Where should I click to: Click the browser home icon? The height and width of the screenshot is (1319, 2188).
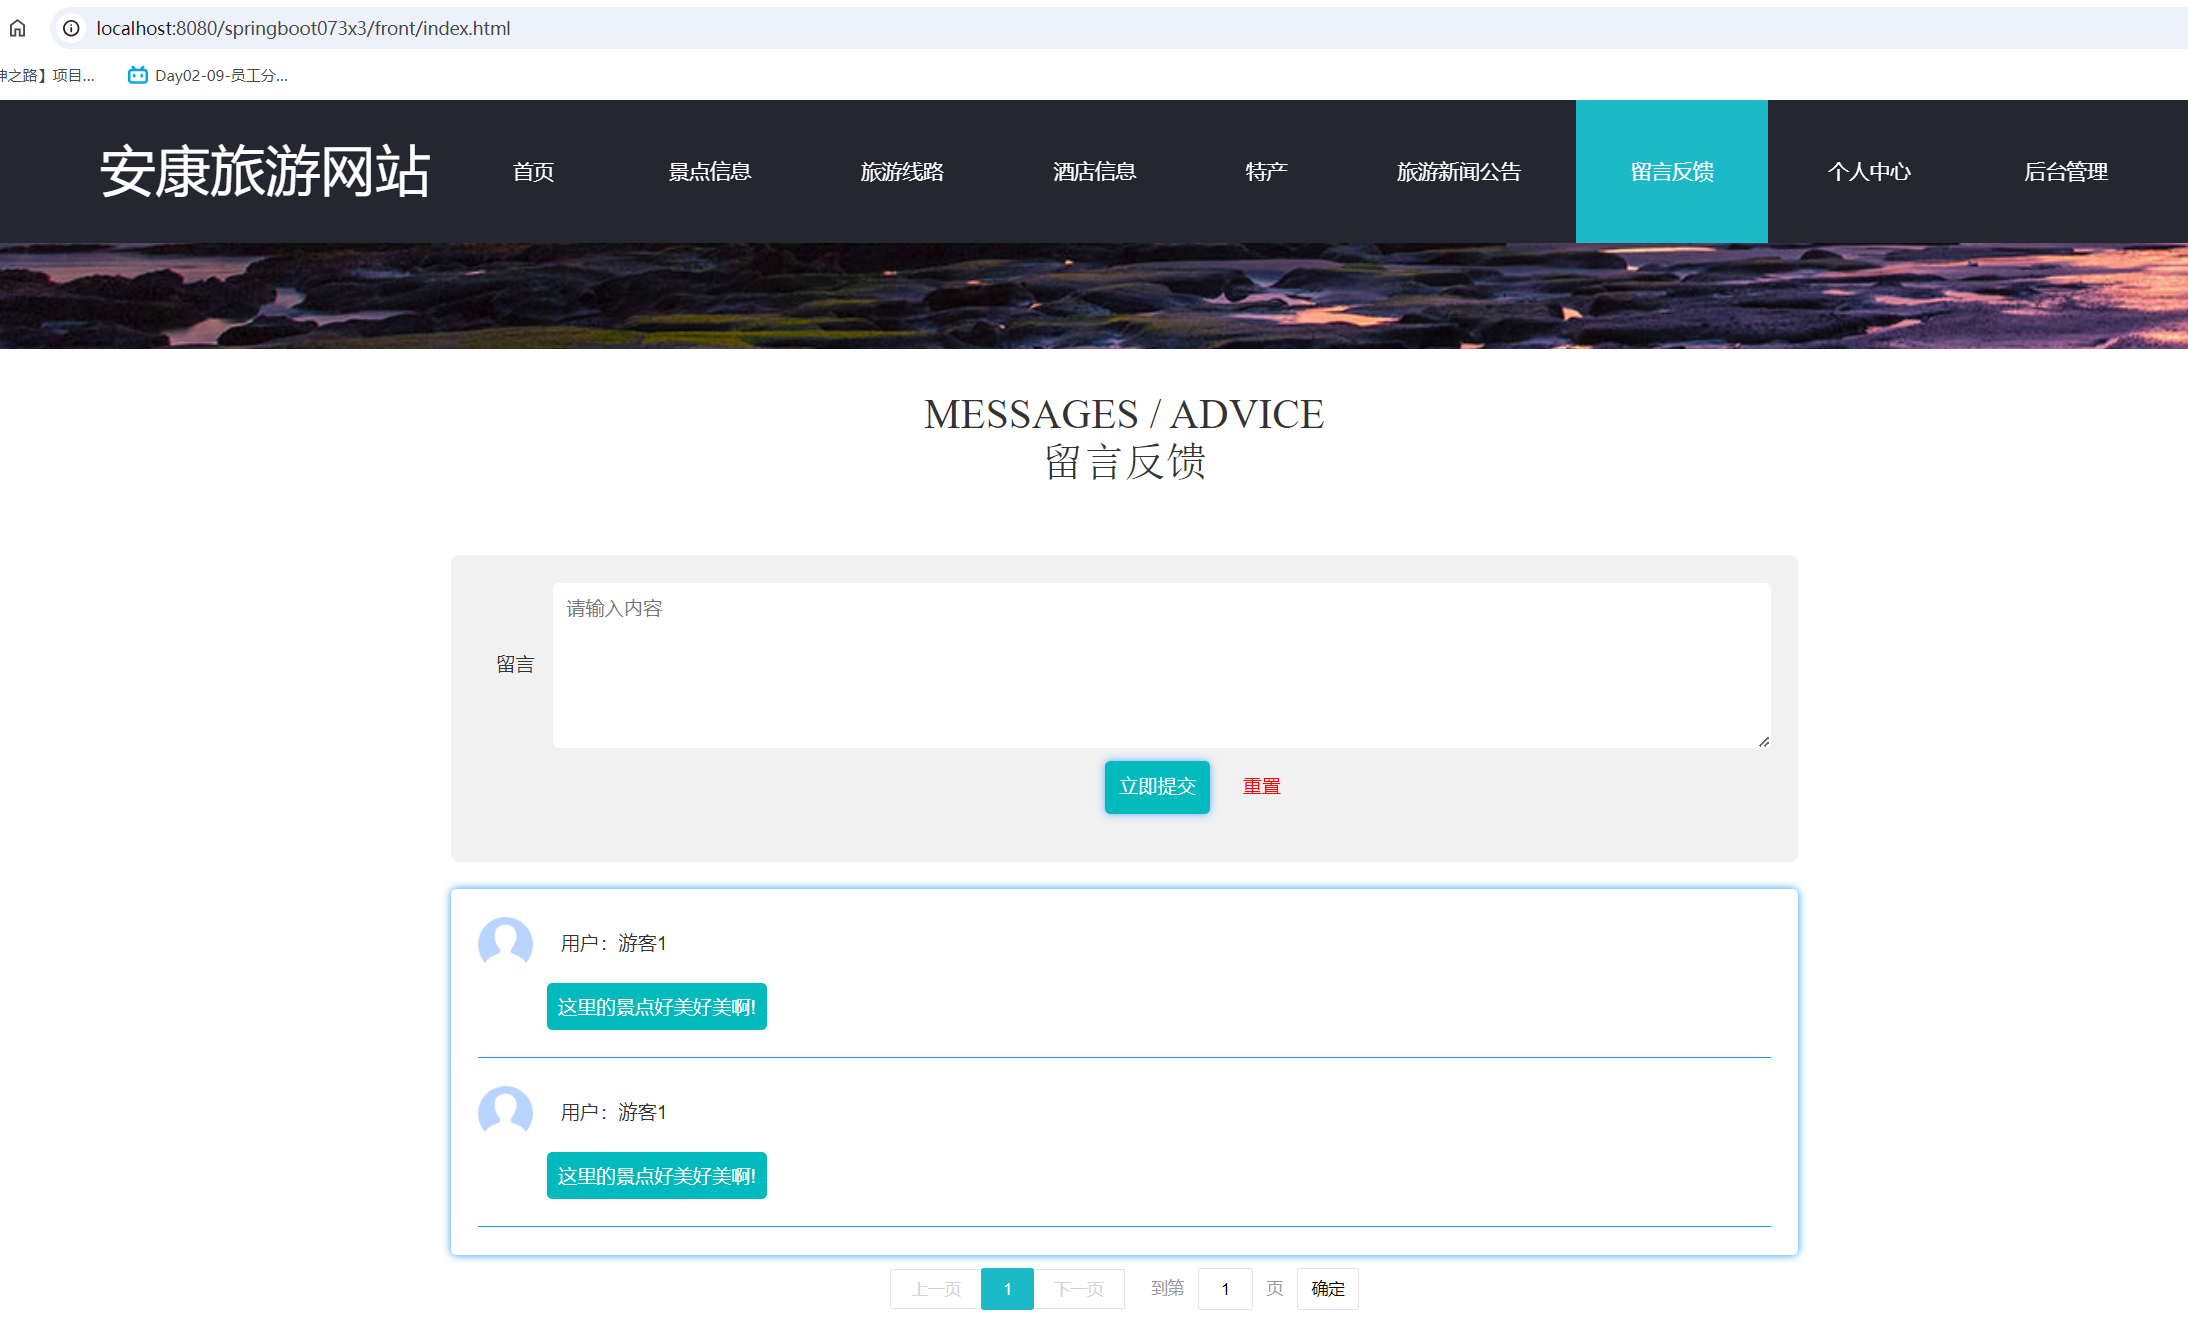click(18, 28)
